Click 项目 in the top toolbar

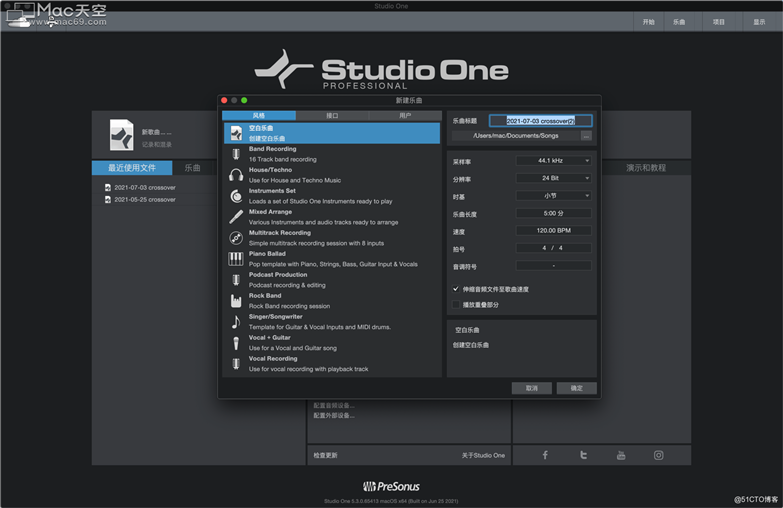tap(719, 22)
